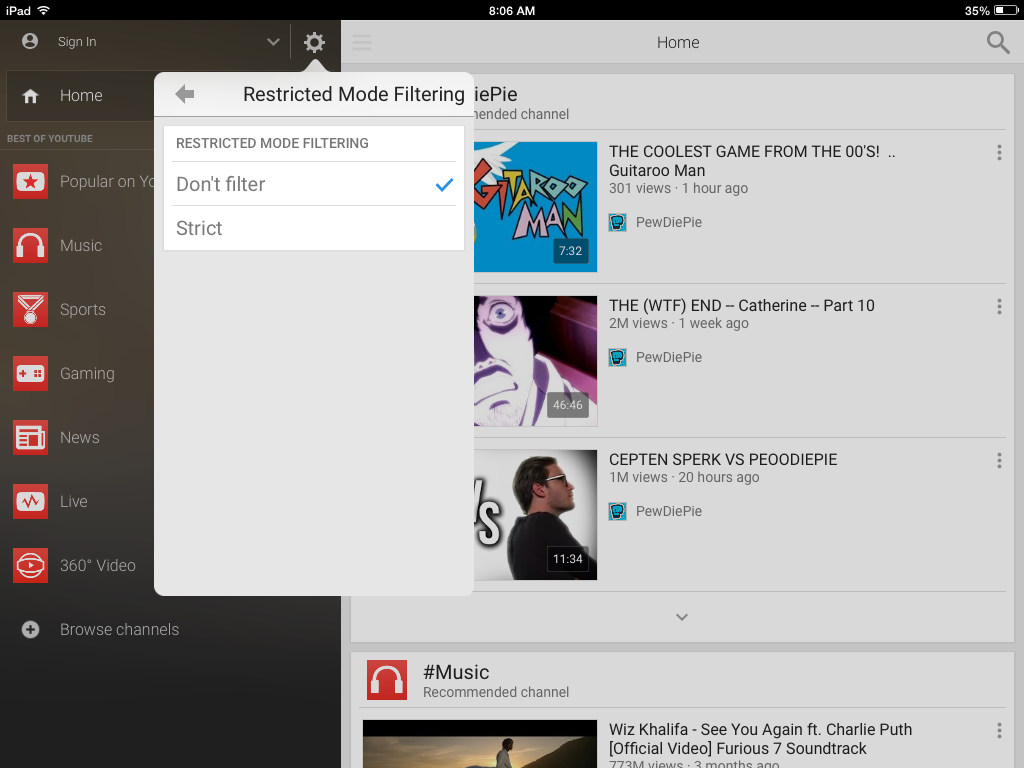
Task: Go back with the popover arrow
Action: 185,94
